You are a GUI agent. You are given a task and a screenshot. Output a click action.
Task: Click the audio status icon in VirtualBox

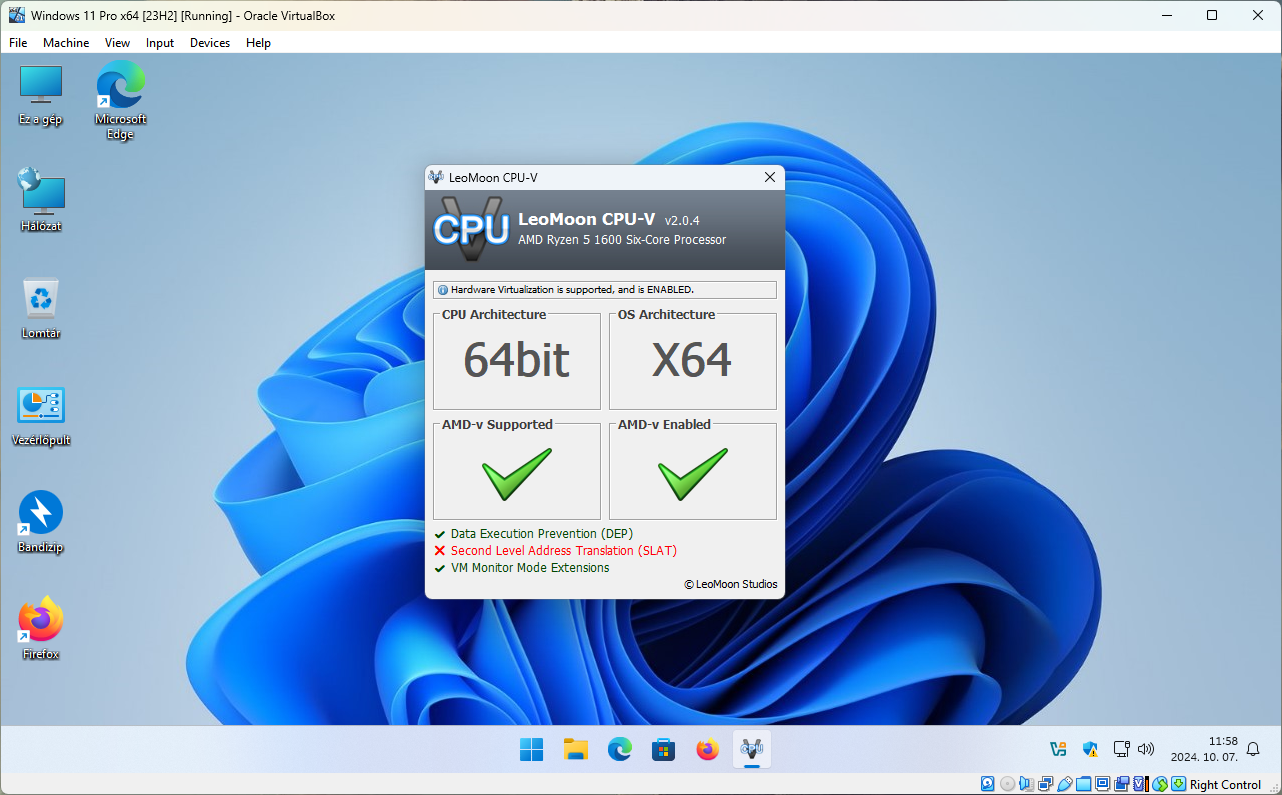point(1027,784)
